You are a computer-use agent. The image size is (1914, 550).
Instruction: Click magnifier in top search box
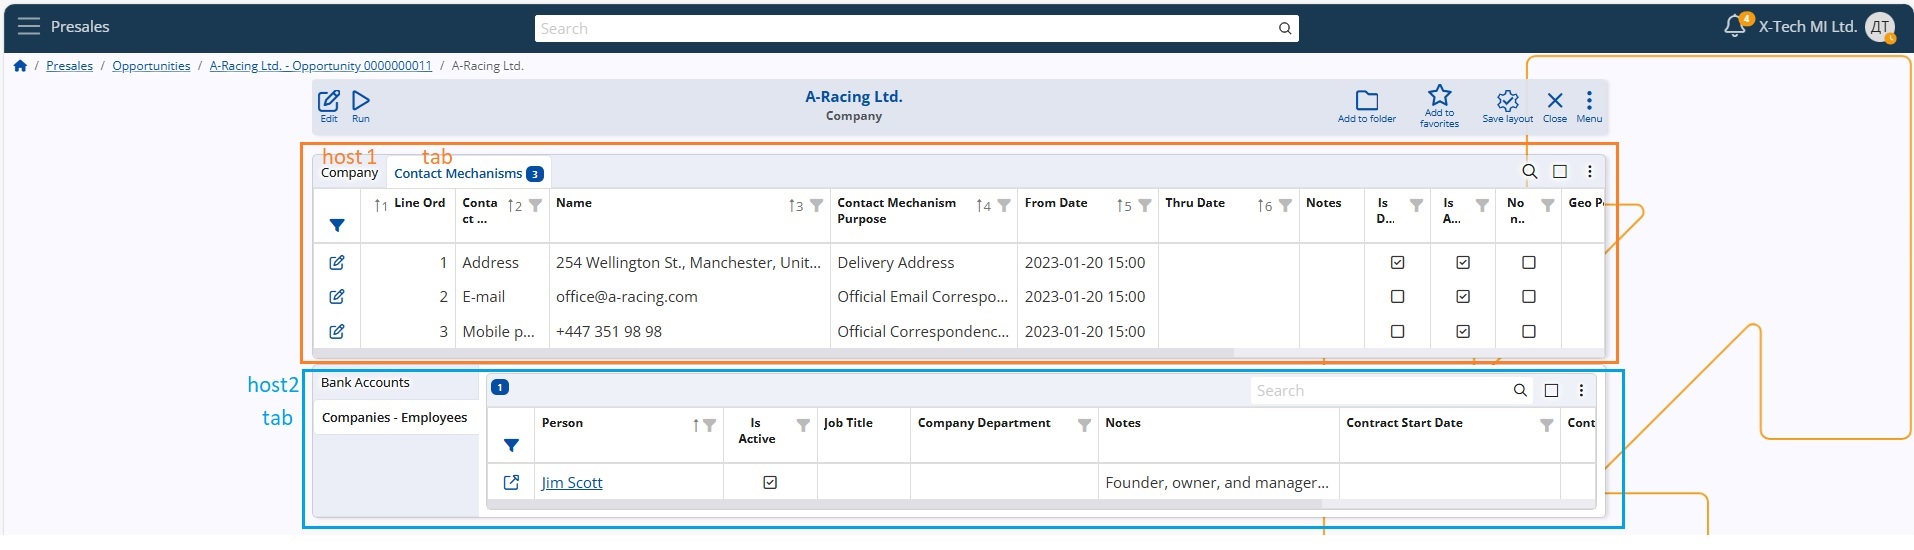[1285, 29]
